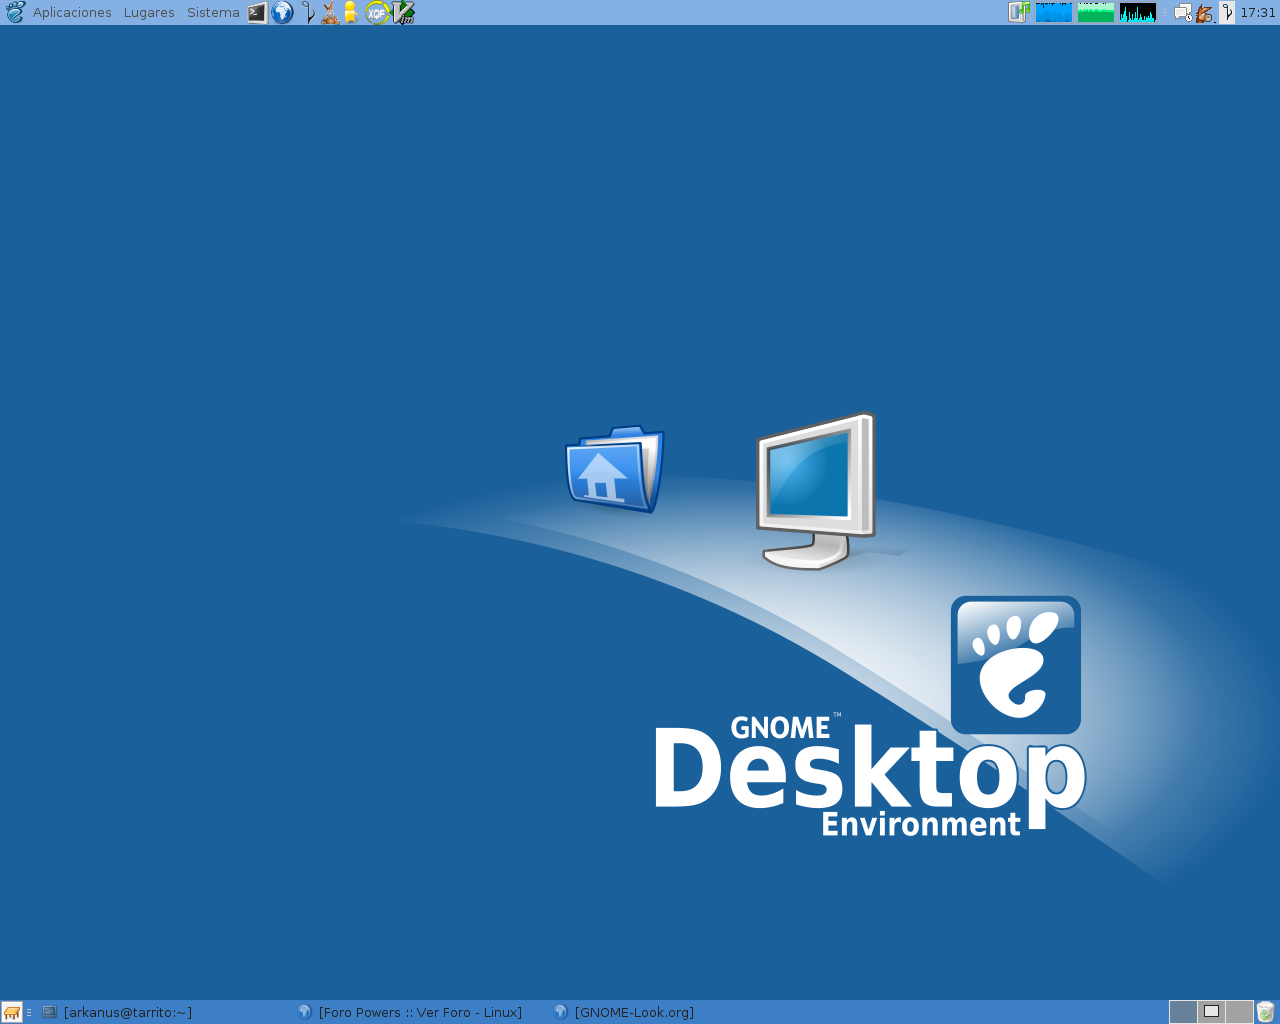
Task: Click the blue system monitor graph
Action: click(x=1054, y=12)
